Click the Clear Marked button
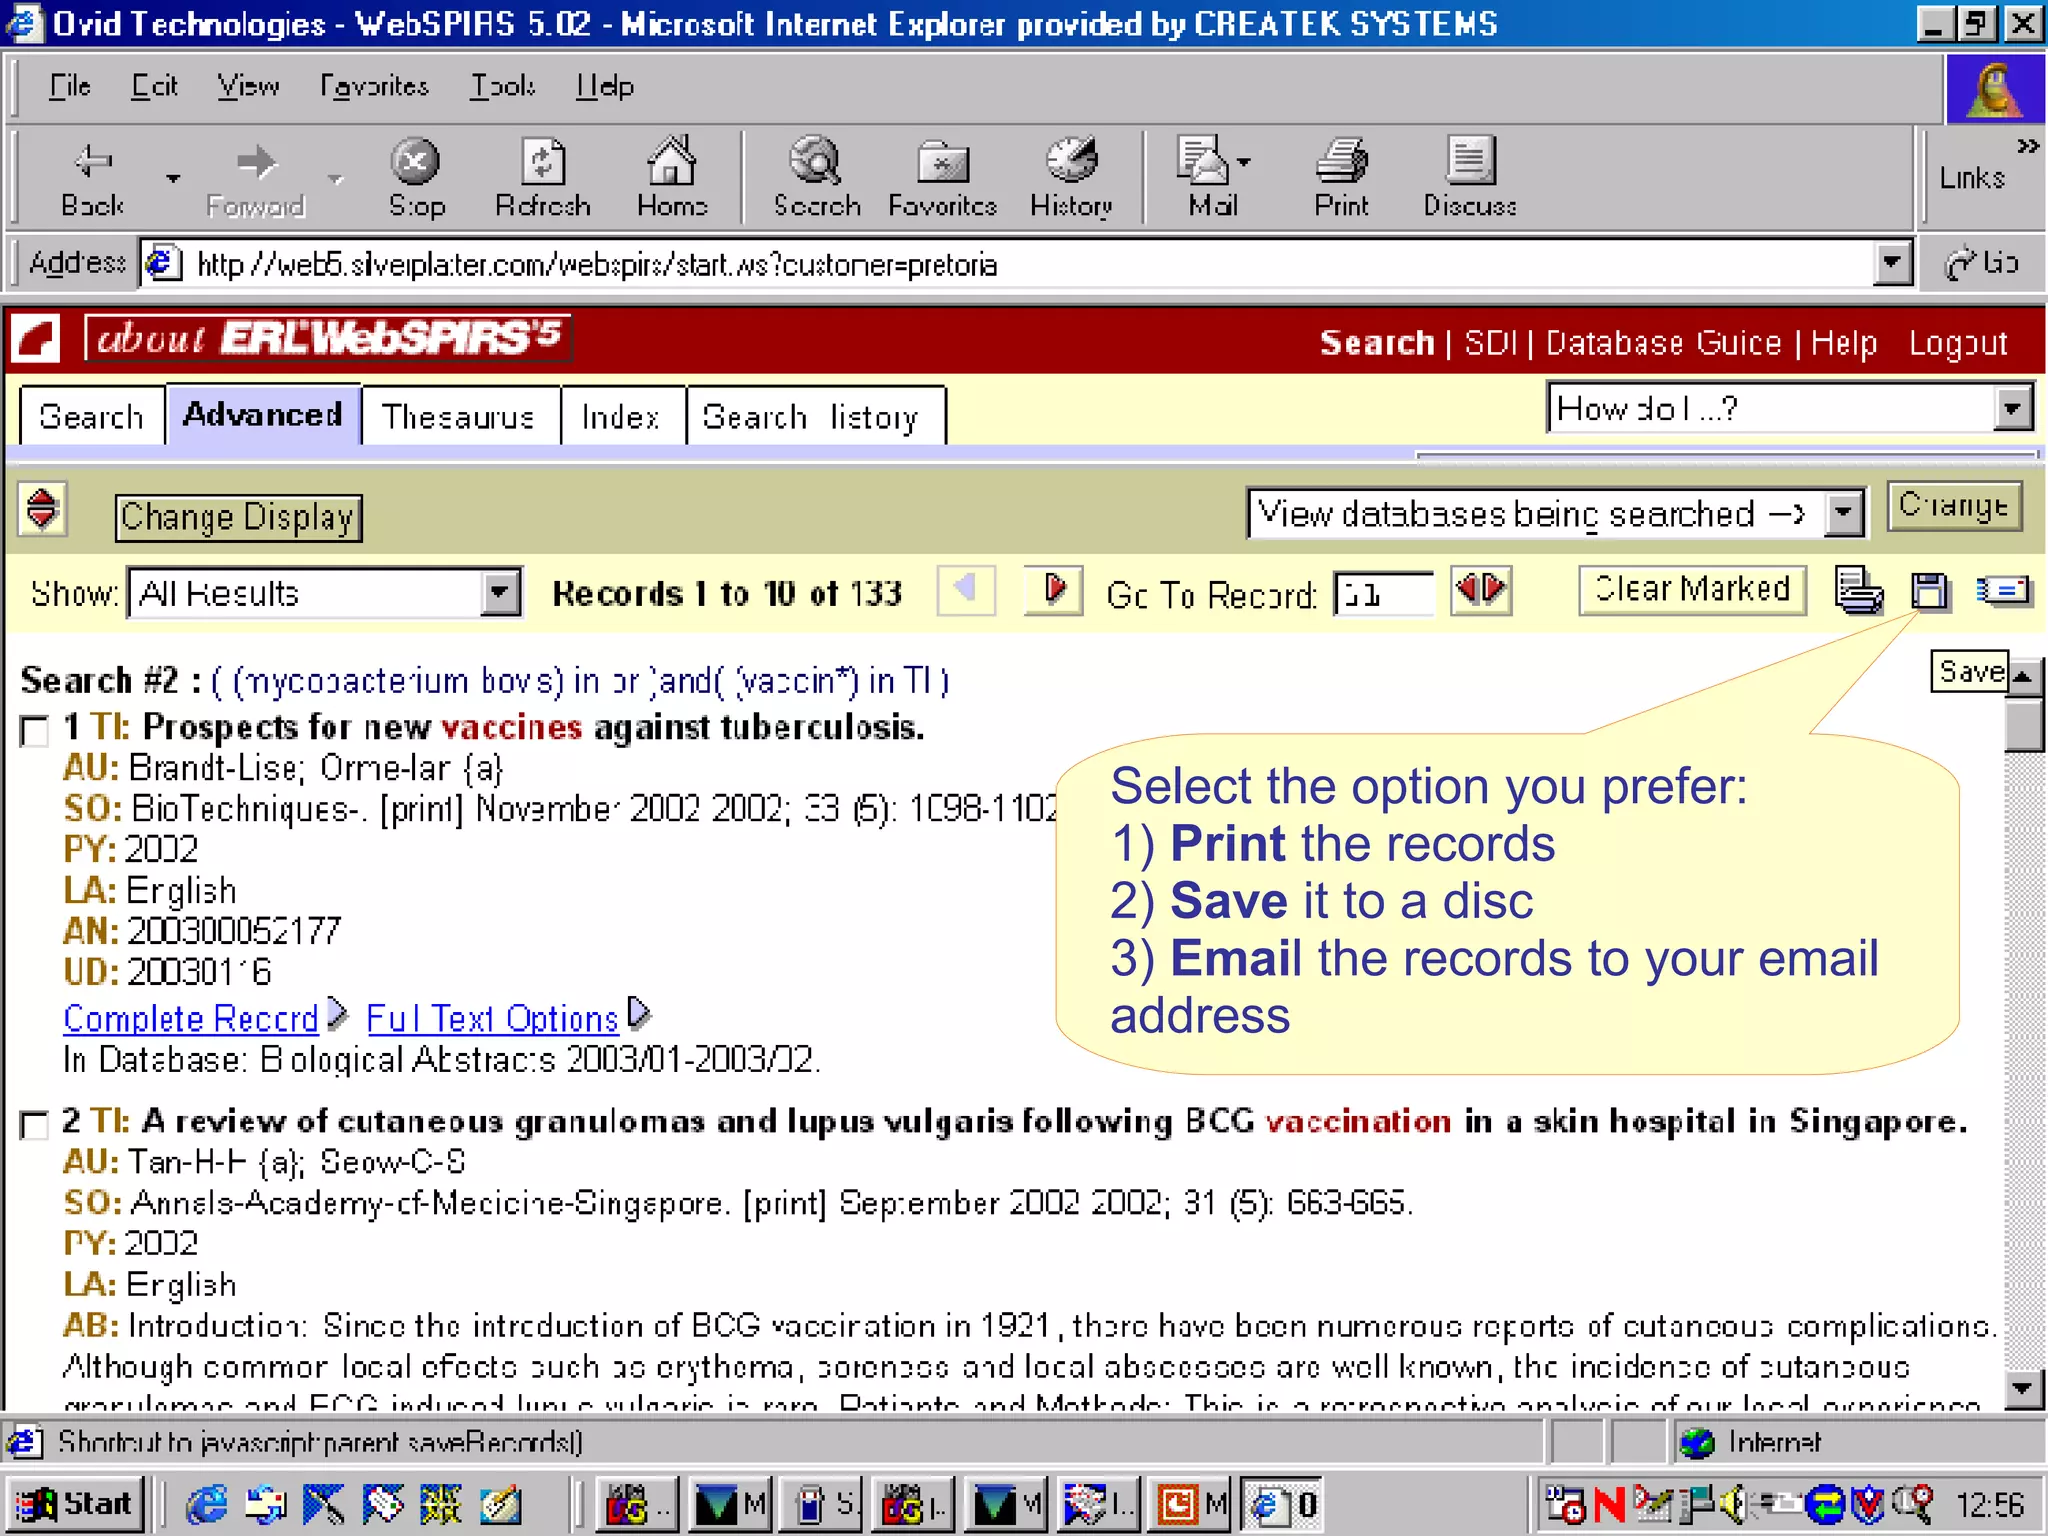2048x1536 pixels. [1692, 589]
